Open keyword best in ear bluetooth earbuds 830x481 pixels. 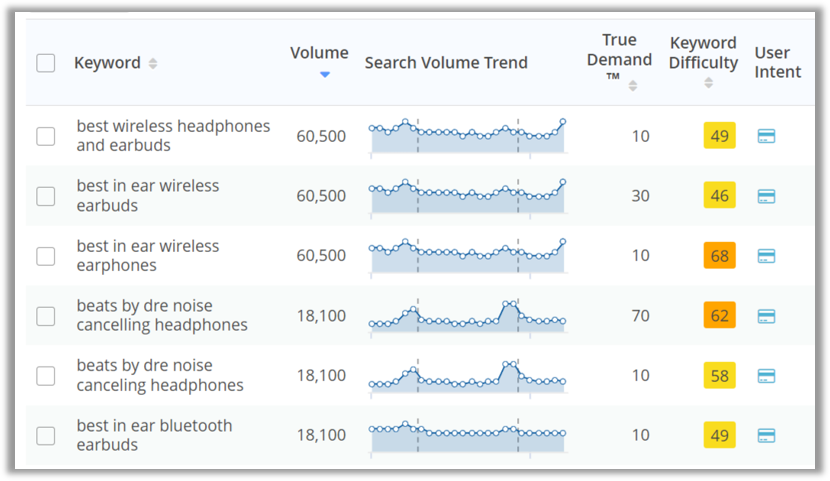(x=154, y=435)
